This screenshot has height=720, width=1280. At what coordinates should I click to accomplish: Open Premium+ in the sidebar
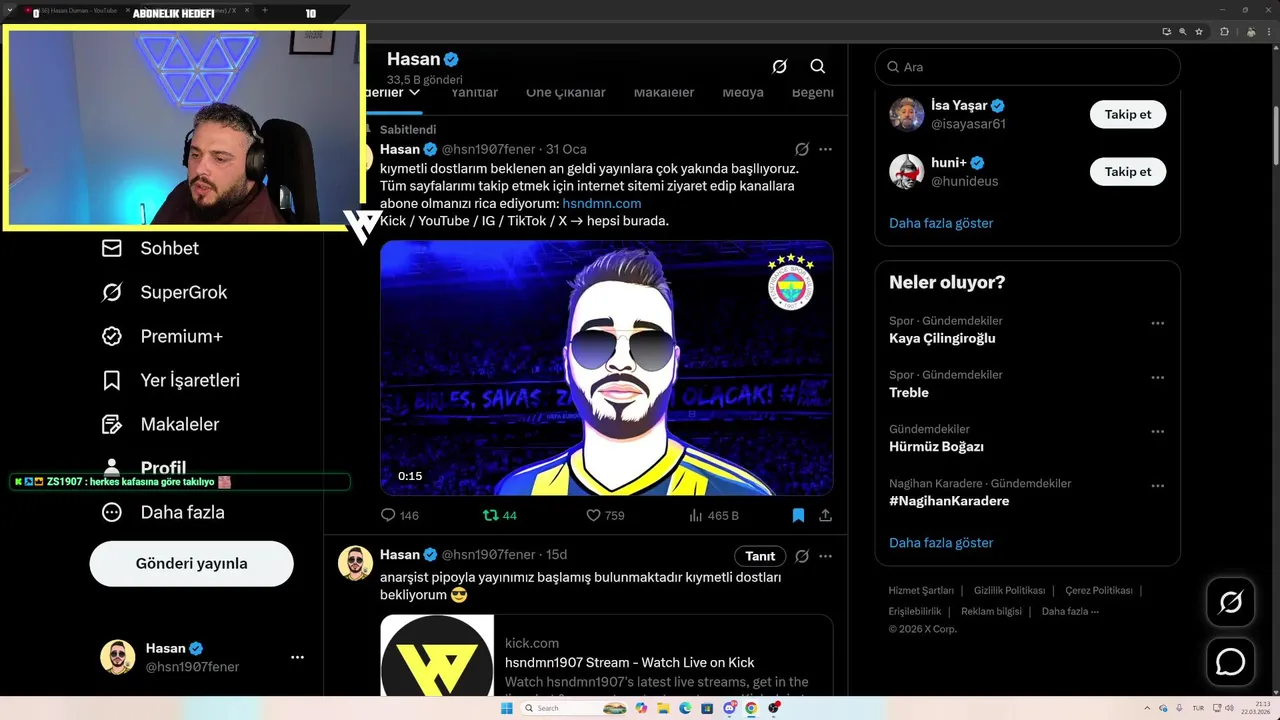[161, 336]
